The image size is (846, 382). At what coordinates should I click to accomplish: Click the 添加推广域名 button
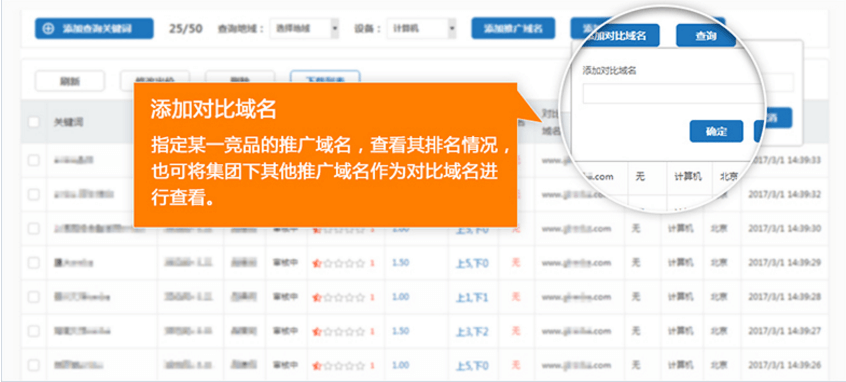pyautogui.click(x=513, y=29)
